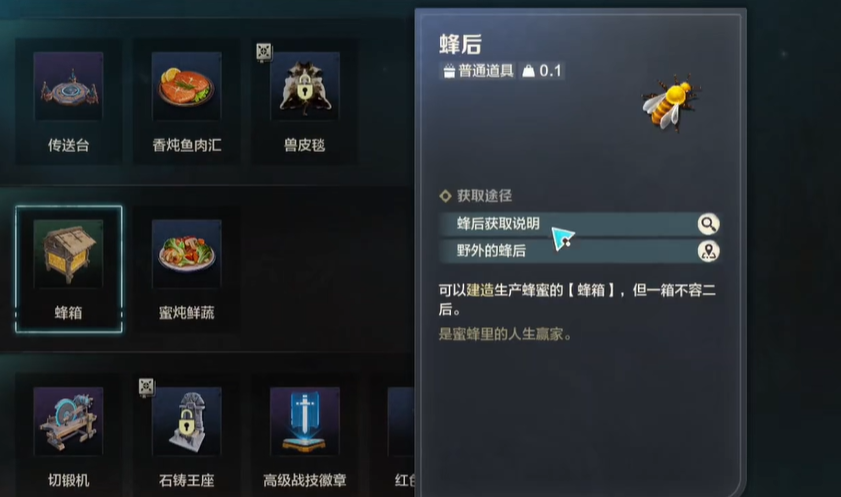The height and width of the screenshot is (497, 841).
Task: Click the queen bee image in detail panel
Action: pos(670,103)
